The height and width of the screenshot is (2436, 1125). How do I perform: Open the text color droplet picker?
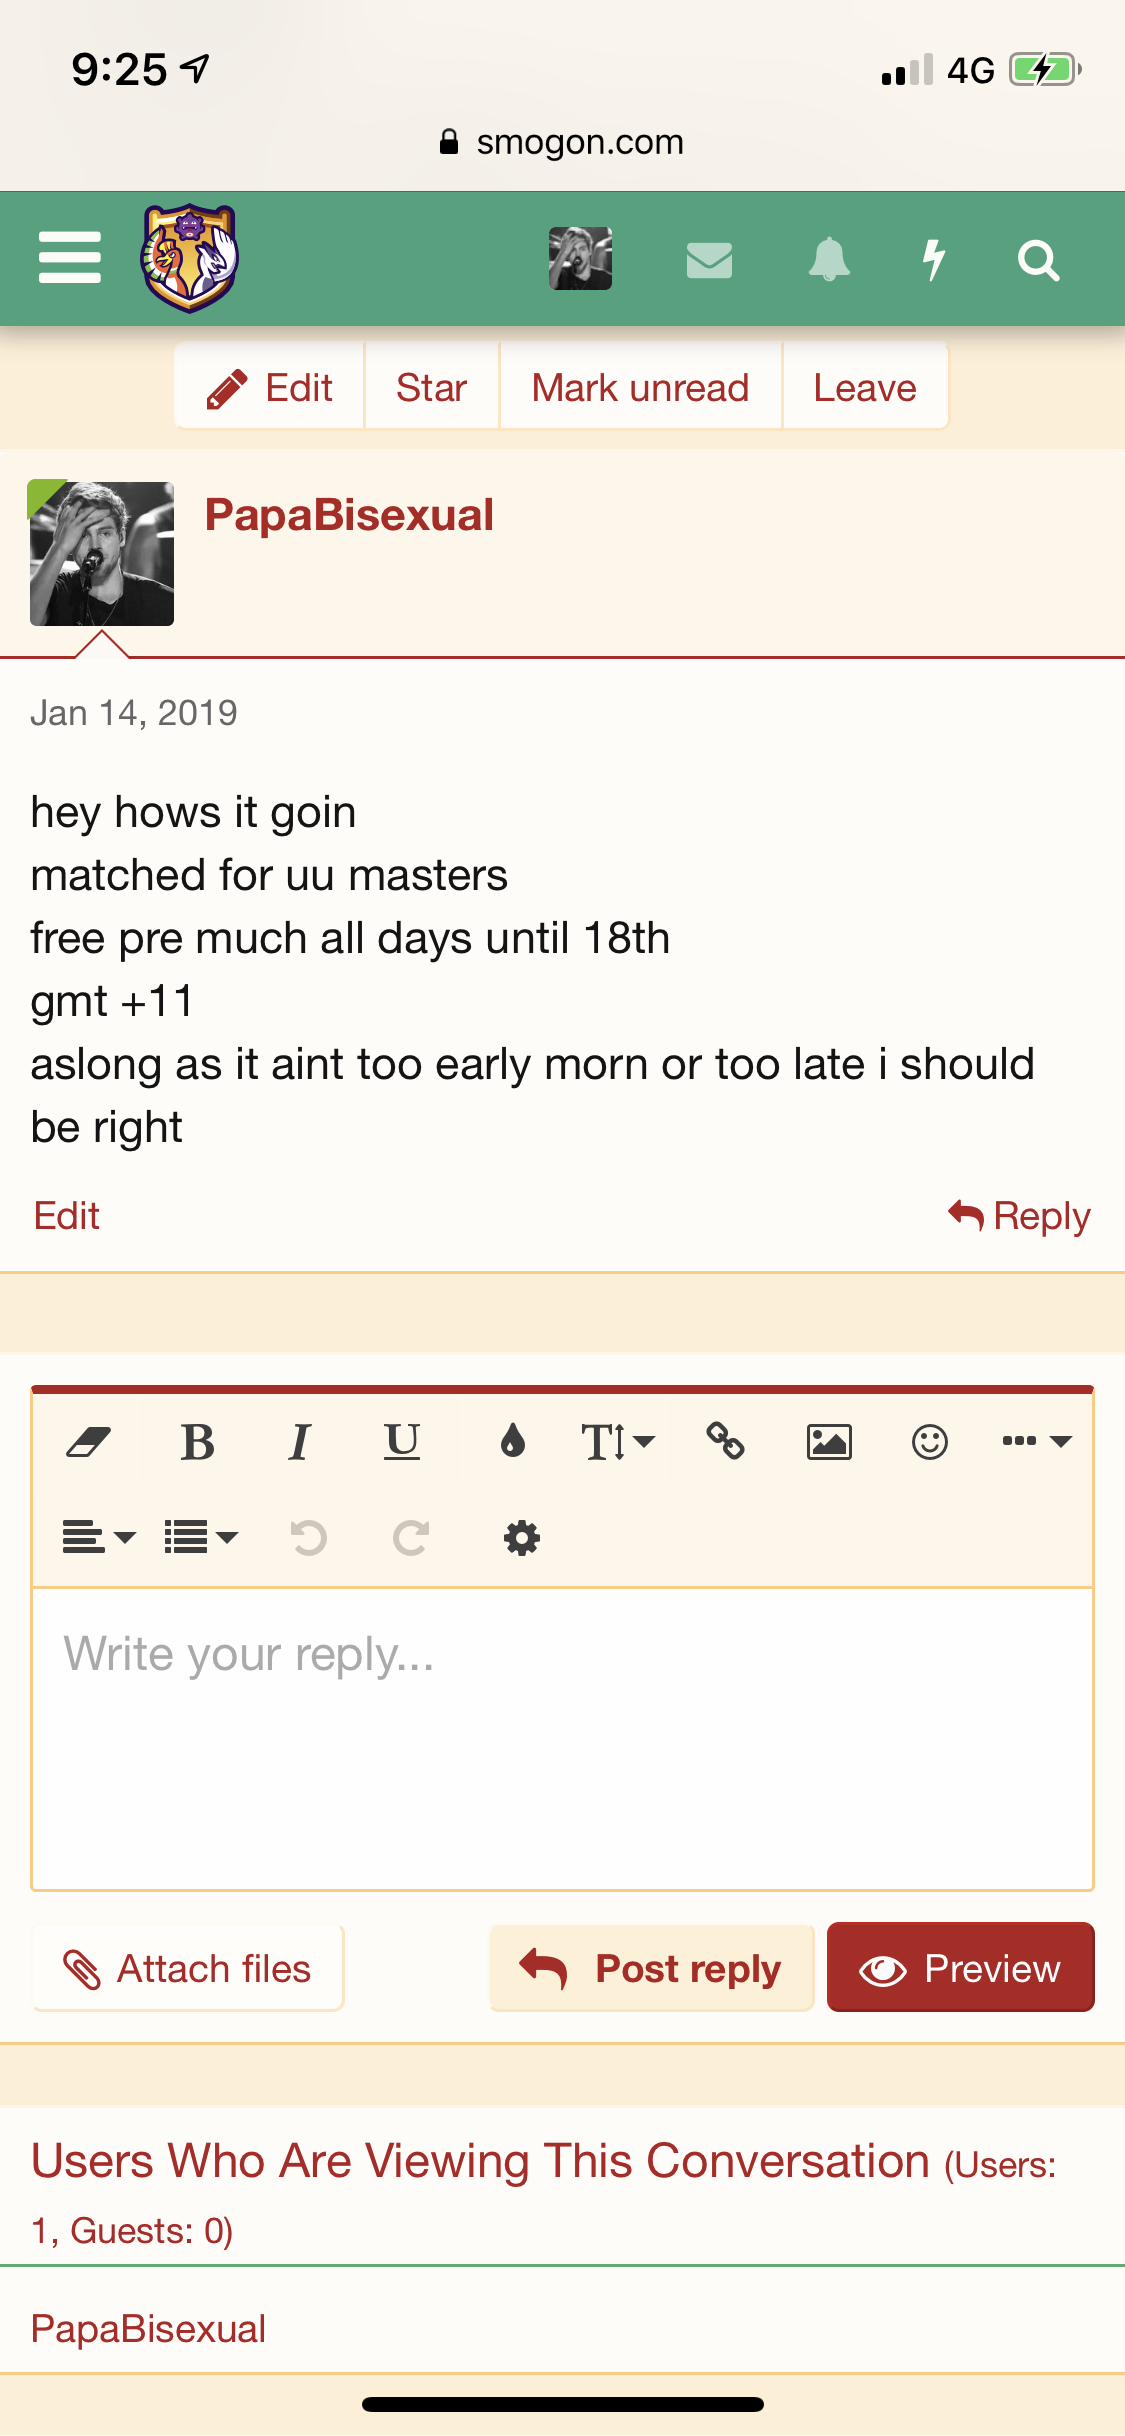coord(513,1442)
